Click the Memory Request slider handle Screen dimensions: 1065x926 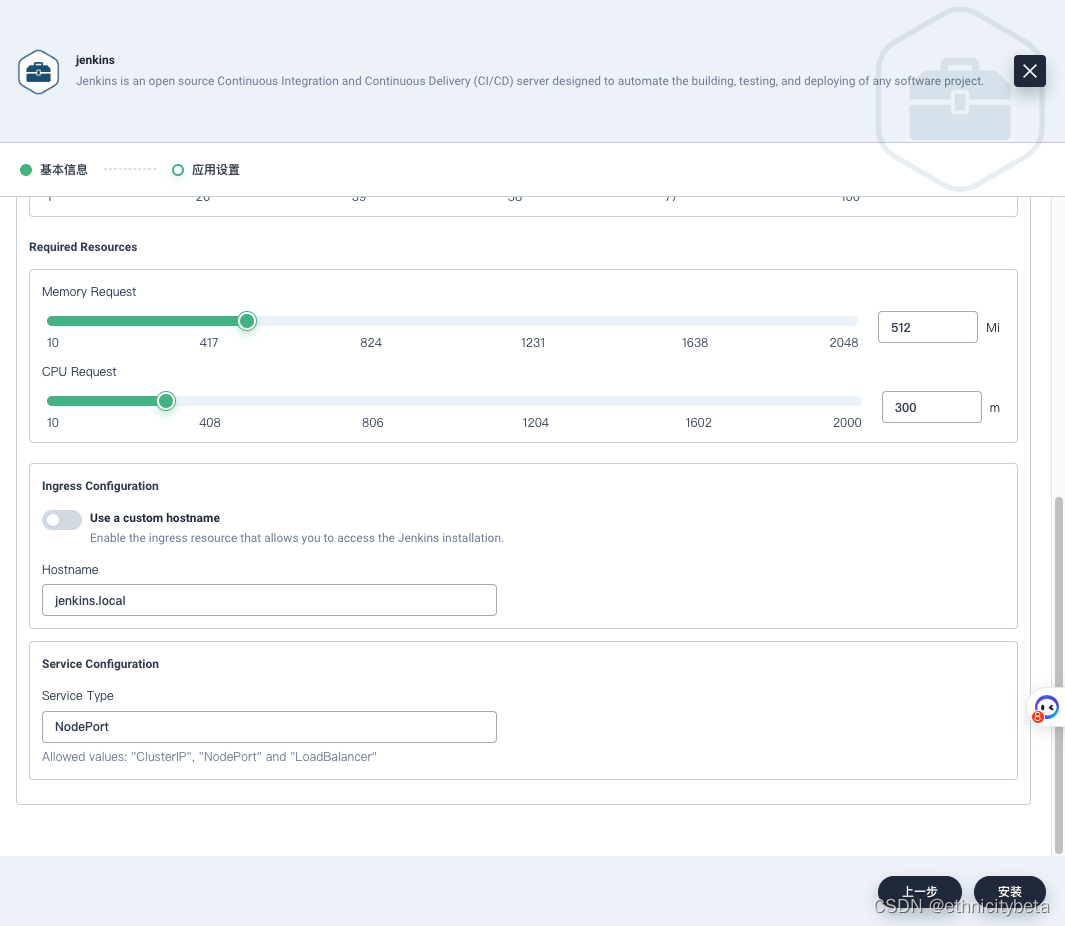click(x=247, y=321)
